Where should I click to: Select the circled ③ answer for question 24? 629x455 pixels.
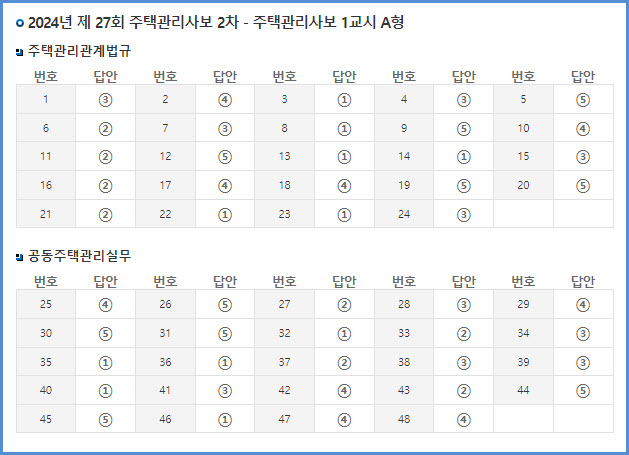[464, 215]
